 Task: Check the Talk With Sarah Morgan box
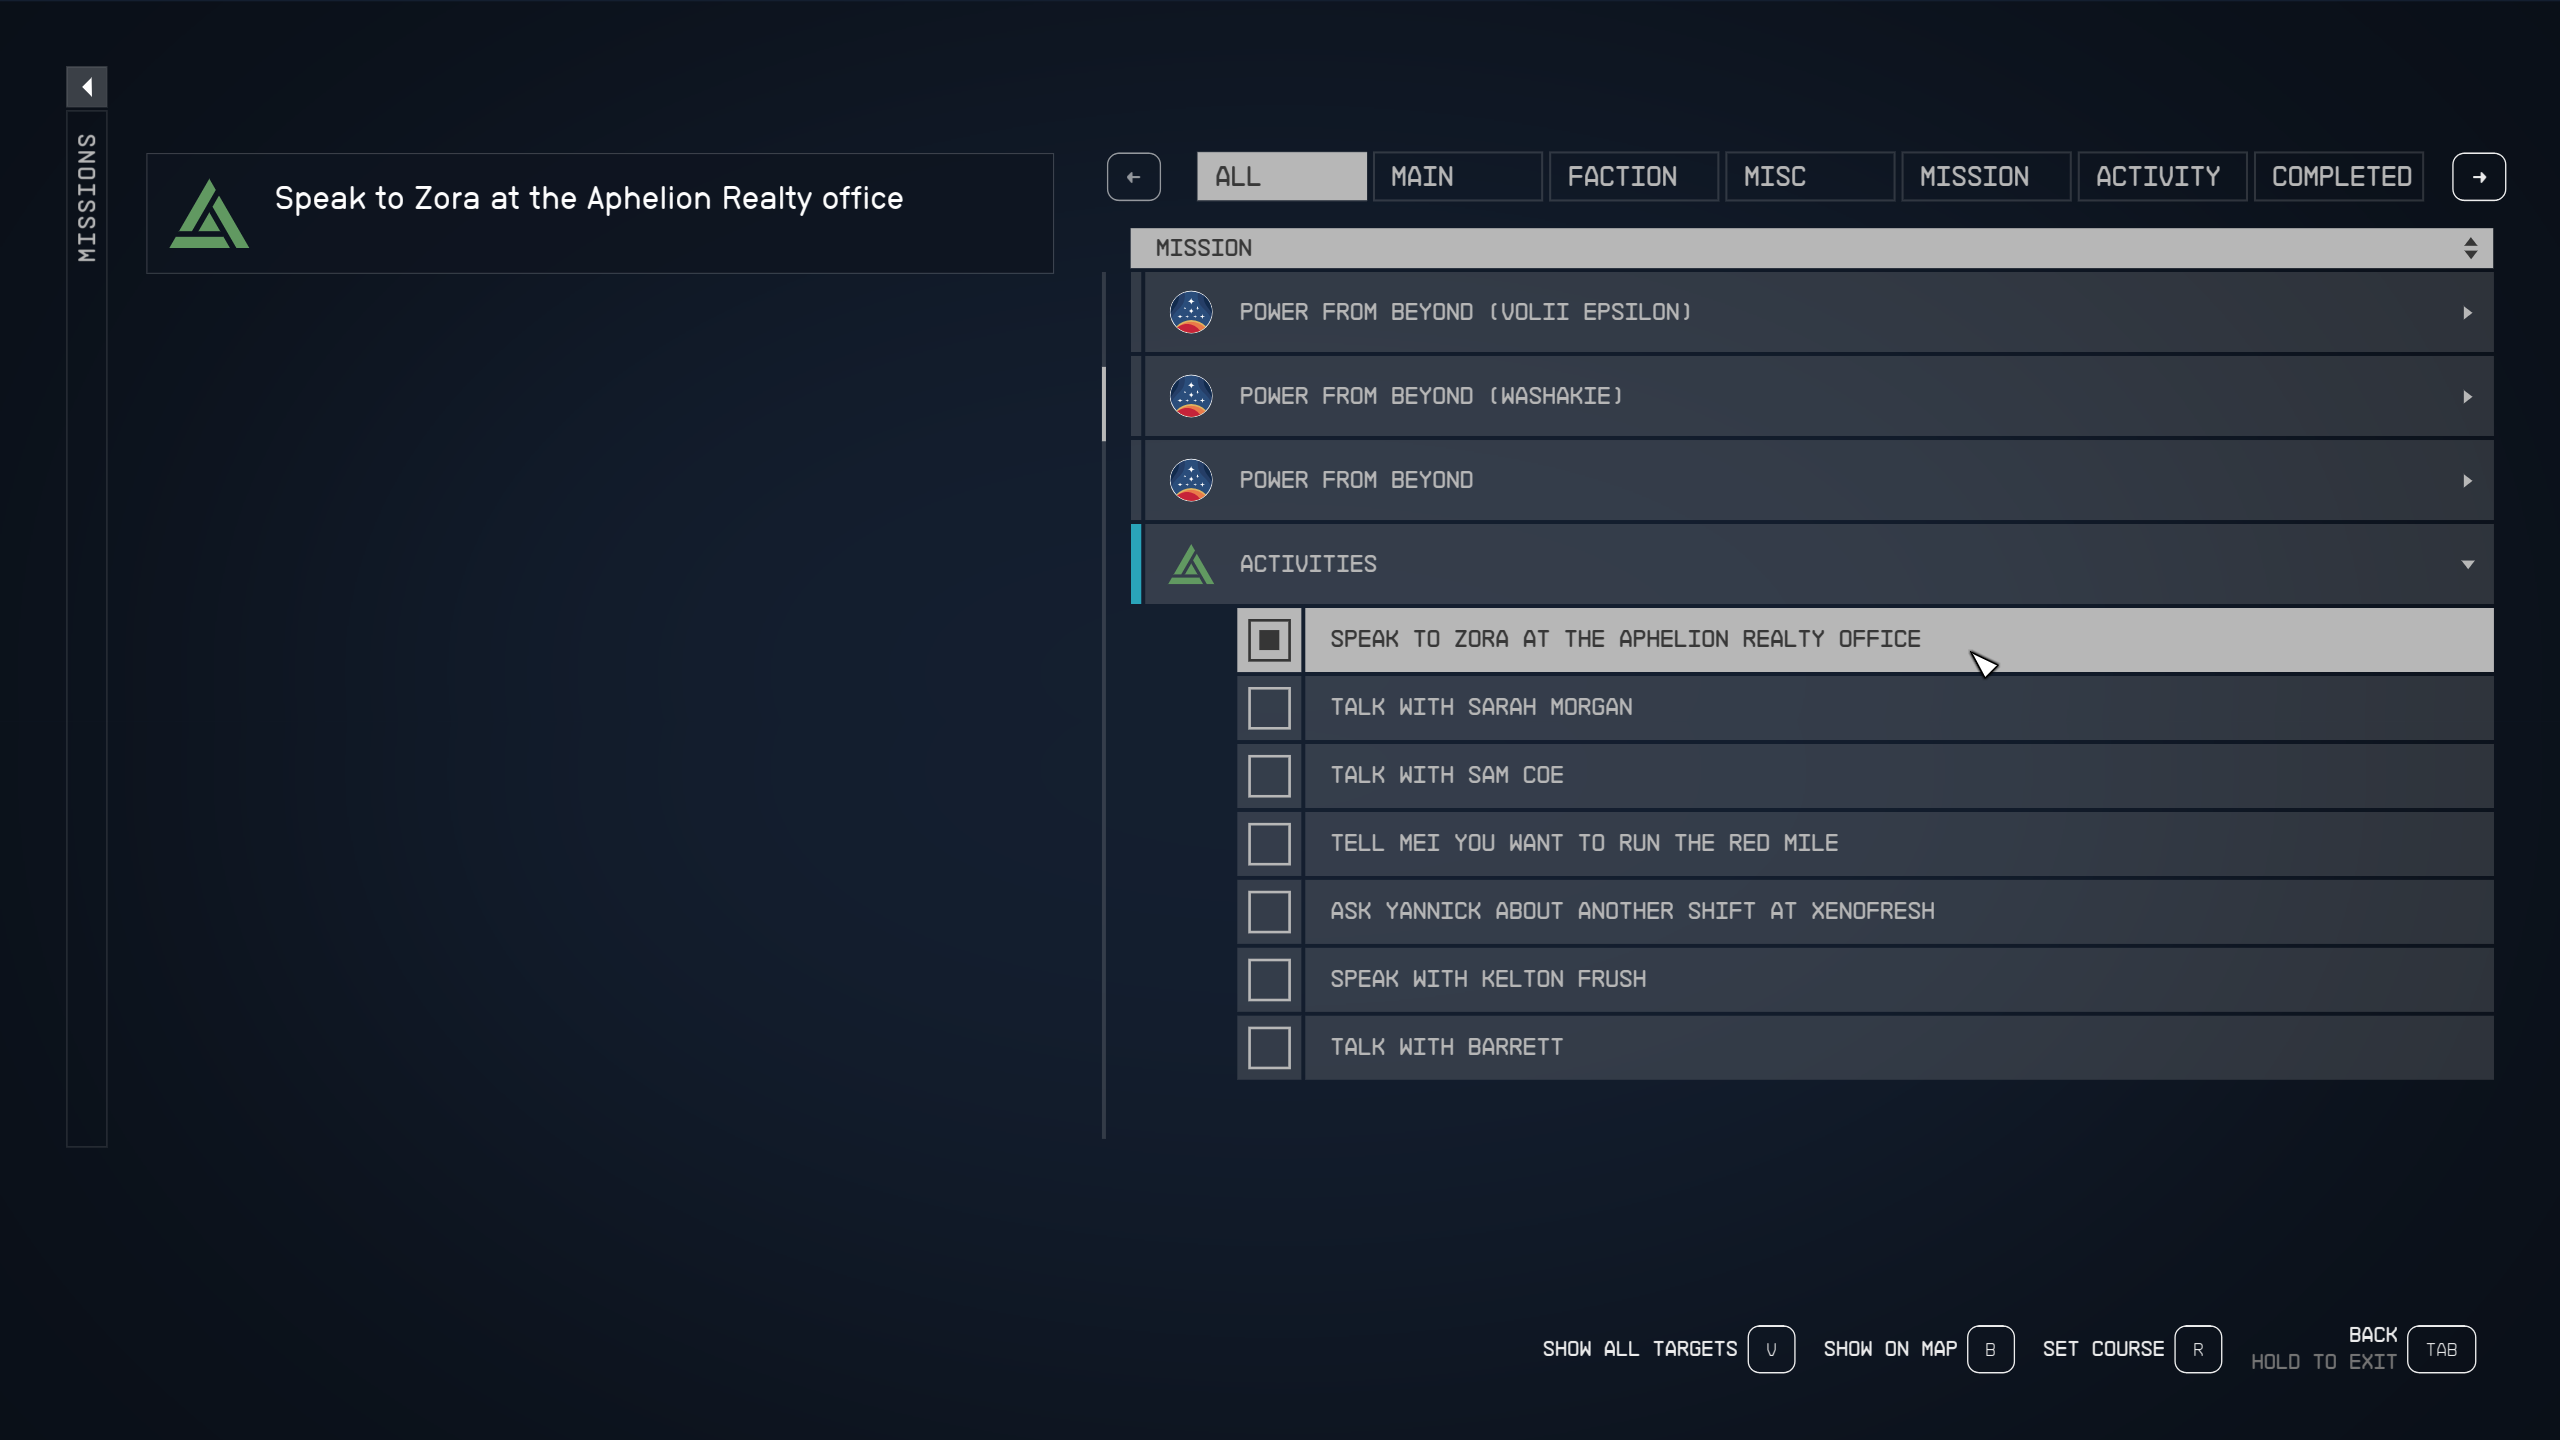click(1269, 708)
